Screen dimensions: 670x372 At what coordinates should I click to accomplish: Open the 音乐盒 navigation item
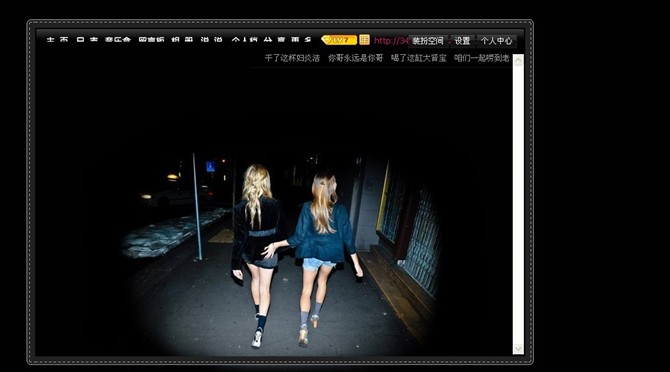coord(118,40)
